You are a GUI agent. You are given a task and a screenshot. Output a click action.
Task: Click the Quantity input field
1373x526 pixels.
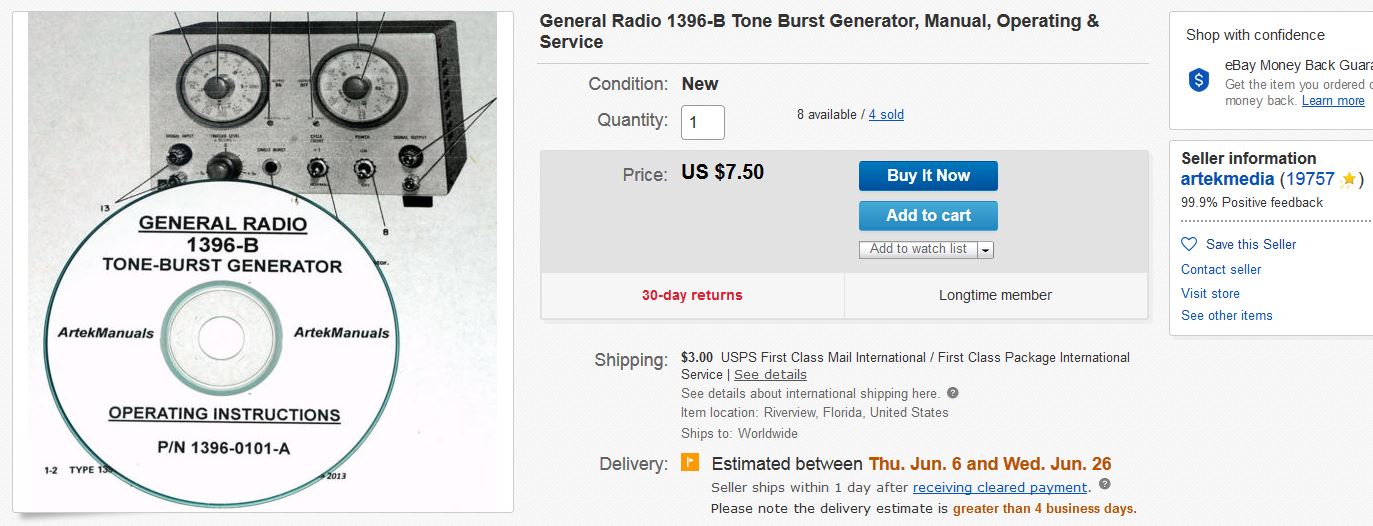click(x=703, y=122)
